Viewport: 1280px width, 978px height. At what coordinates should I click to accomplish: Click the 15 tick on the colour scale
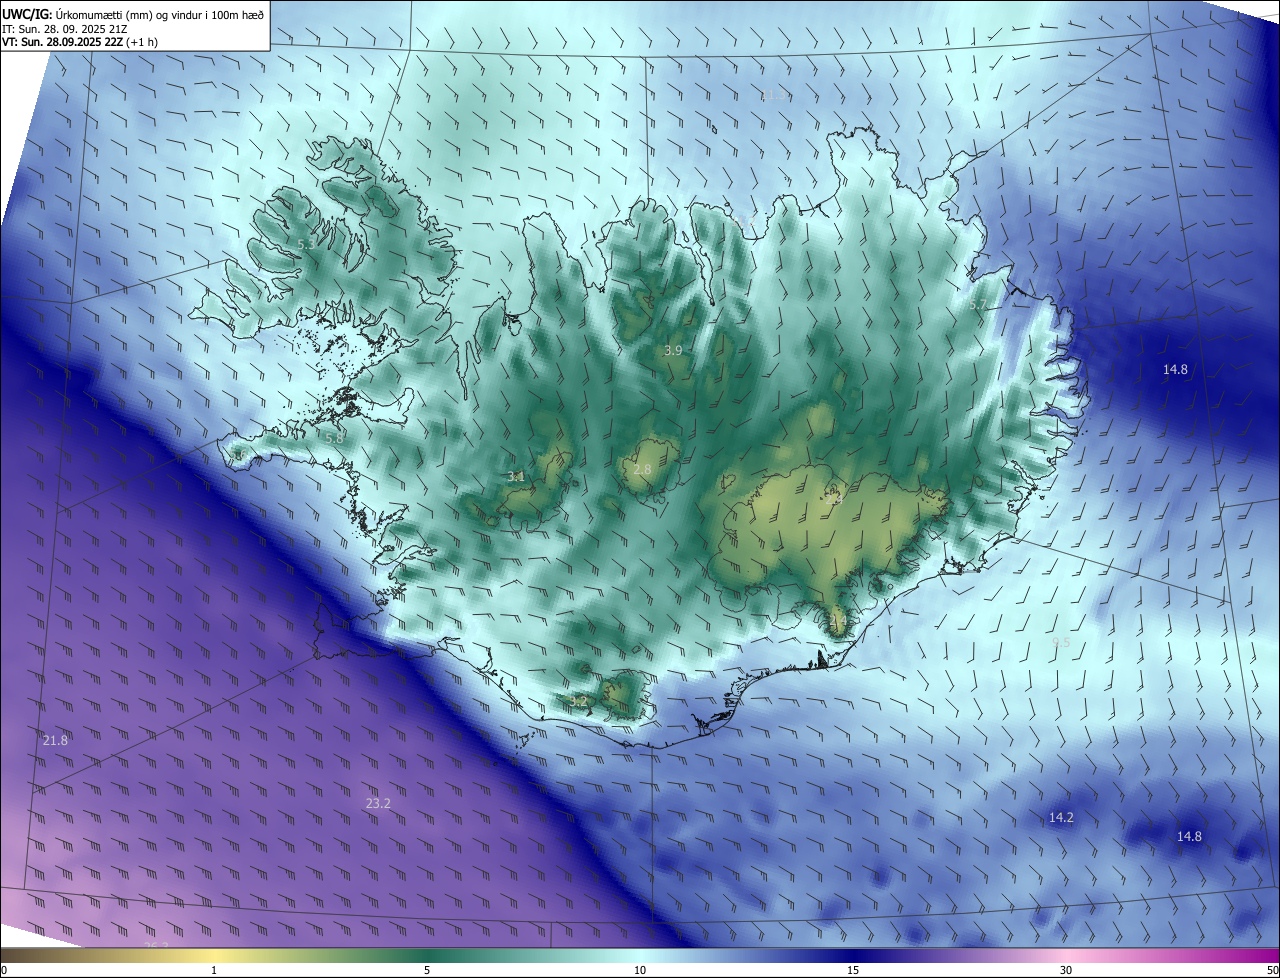(x=853, y=970)
